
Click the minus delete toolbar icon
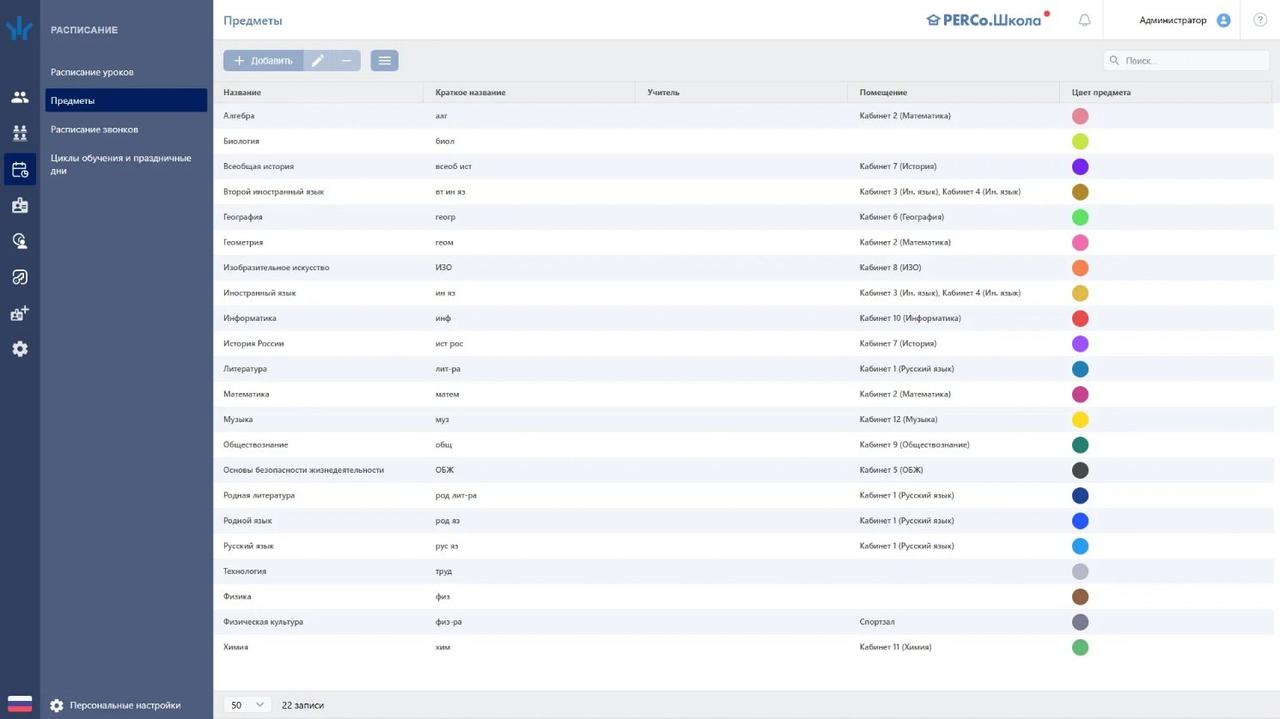[x=346, y=61]
